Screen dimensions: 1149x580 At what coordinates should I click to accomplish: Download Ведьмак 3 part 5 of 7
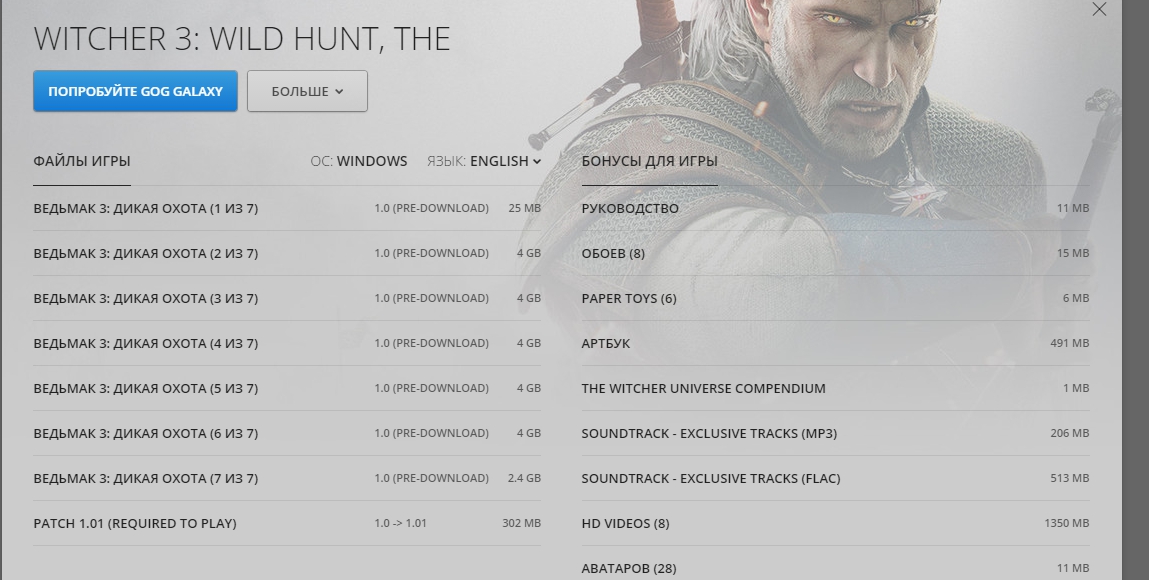[146, 389]
